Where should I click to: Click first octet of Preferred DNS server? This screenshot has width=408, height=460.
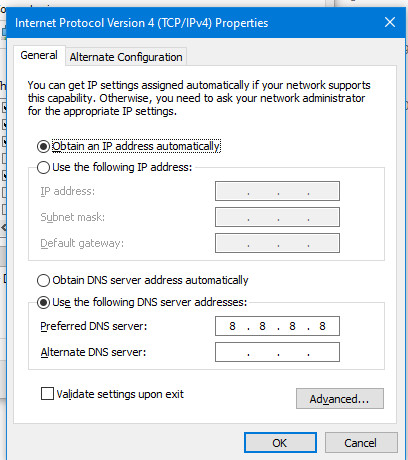click(232, 326)
